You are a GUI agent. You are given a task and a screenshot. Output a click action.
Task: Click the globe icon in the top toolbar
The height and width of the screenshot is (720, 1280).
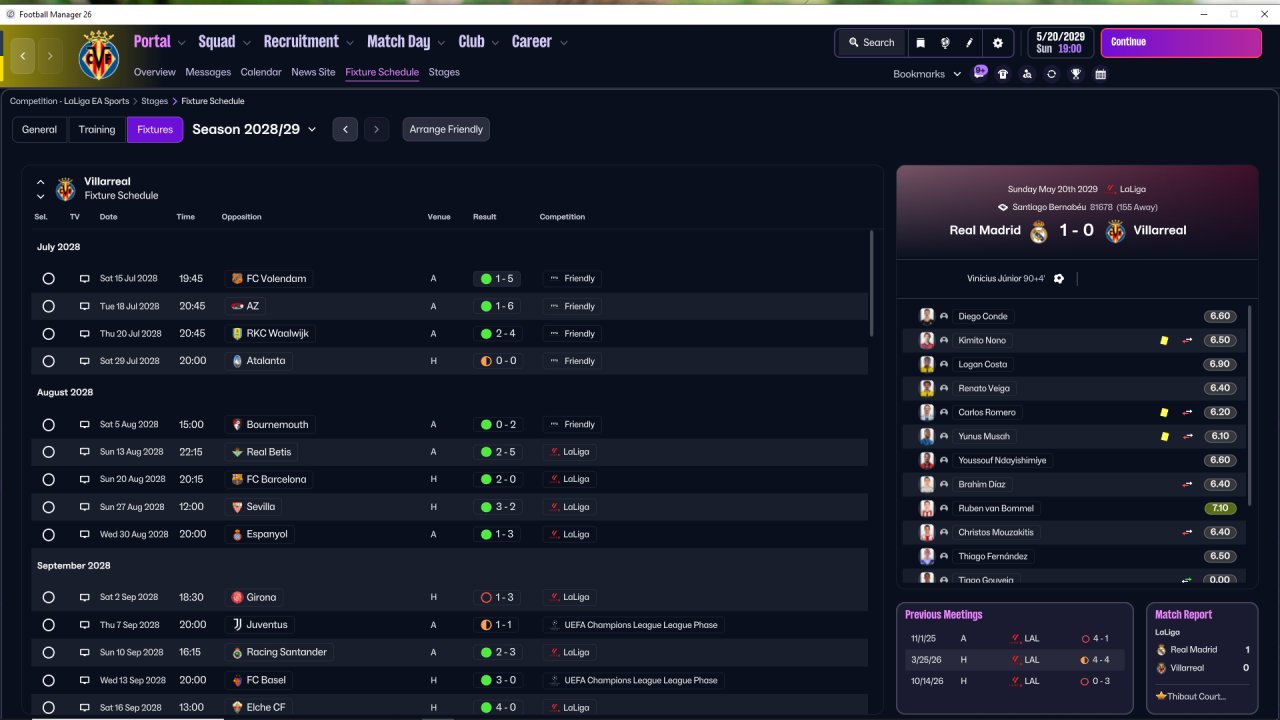[x=945, y=43]
